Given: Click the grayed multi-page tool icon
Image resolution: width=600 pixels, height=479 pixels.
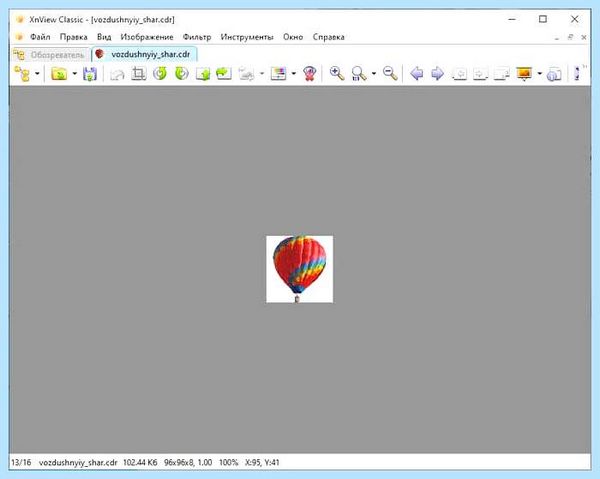Looking at the screenshot, I should pos(246,73).
